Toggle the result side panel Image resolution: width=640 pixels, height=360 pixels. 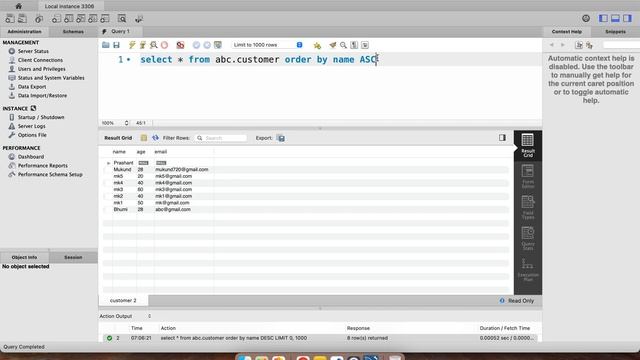502,138
